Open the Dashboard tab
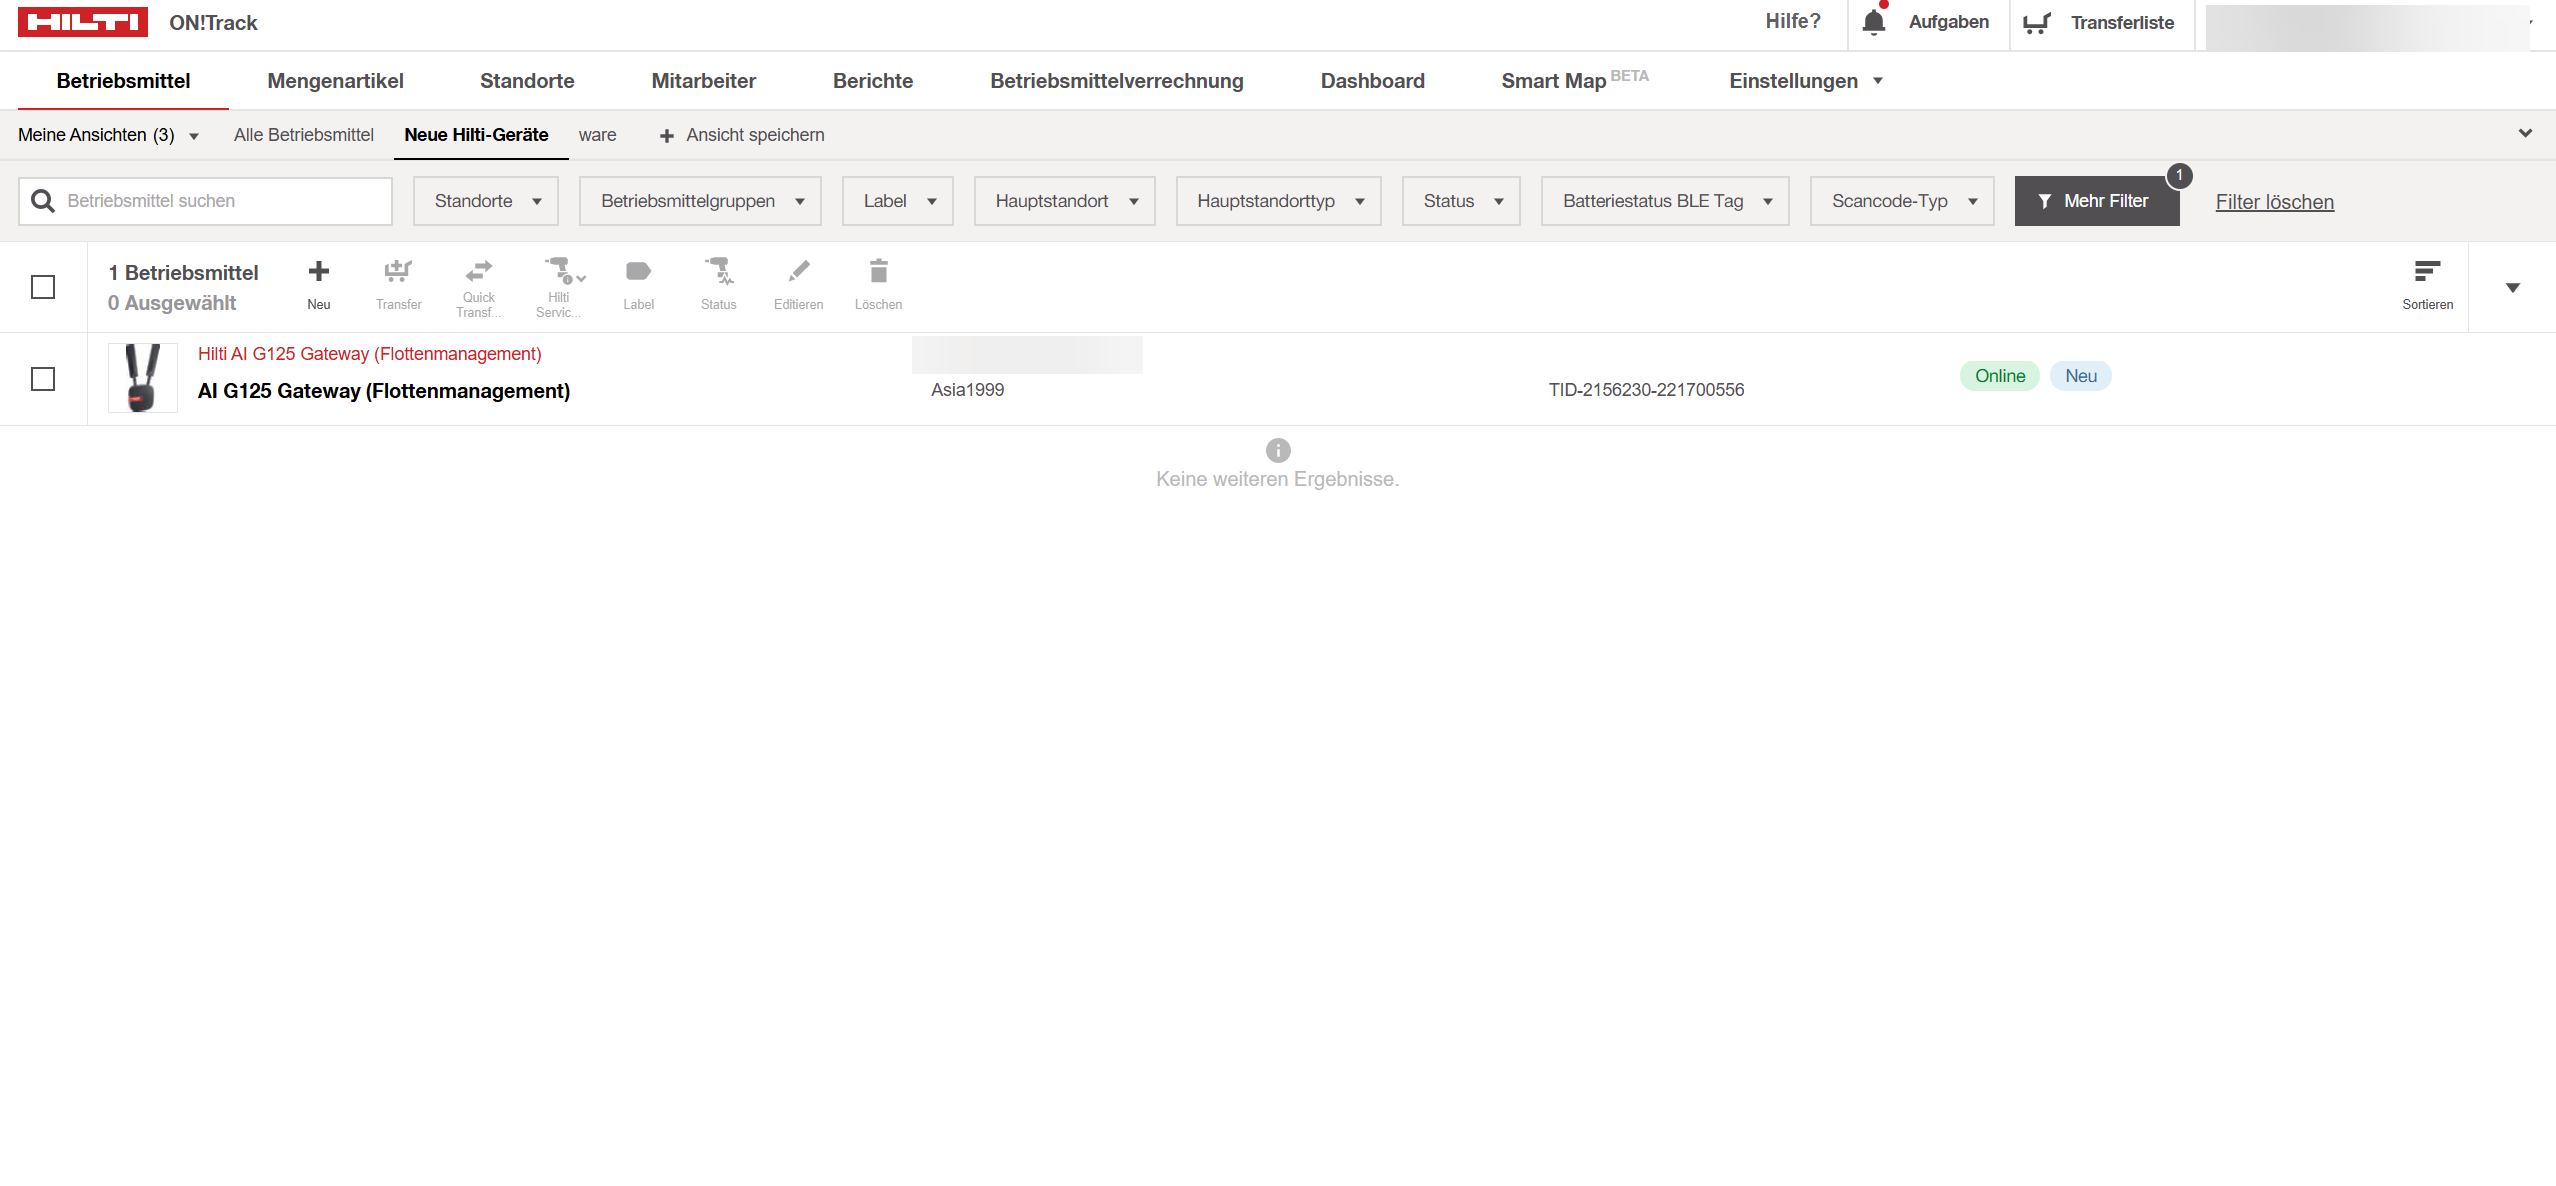This screenshot has width=2556, height=1186. click(x=1372, y=81)
